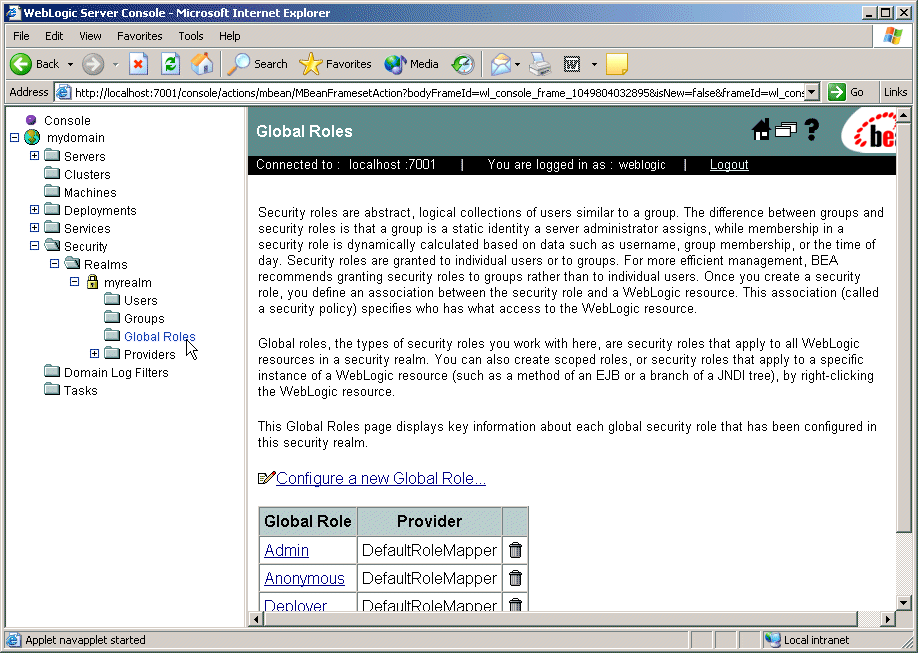Expand the Deployments tree node

pyautogui.click(x=35, y=210)
